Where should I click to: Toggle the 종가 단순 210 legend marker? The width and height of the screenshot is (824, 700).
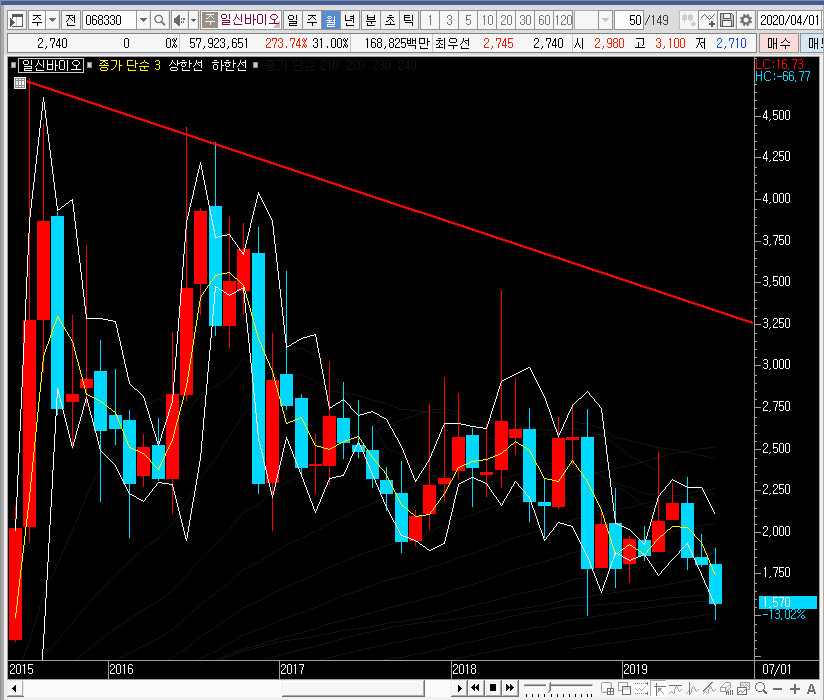pyautogui.click(x=256, y=65)
